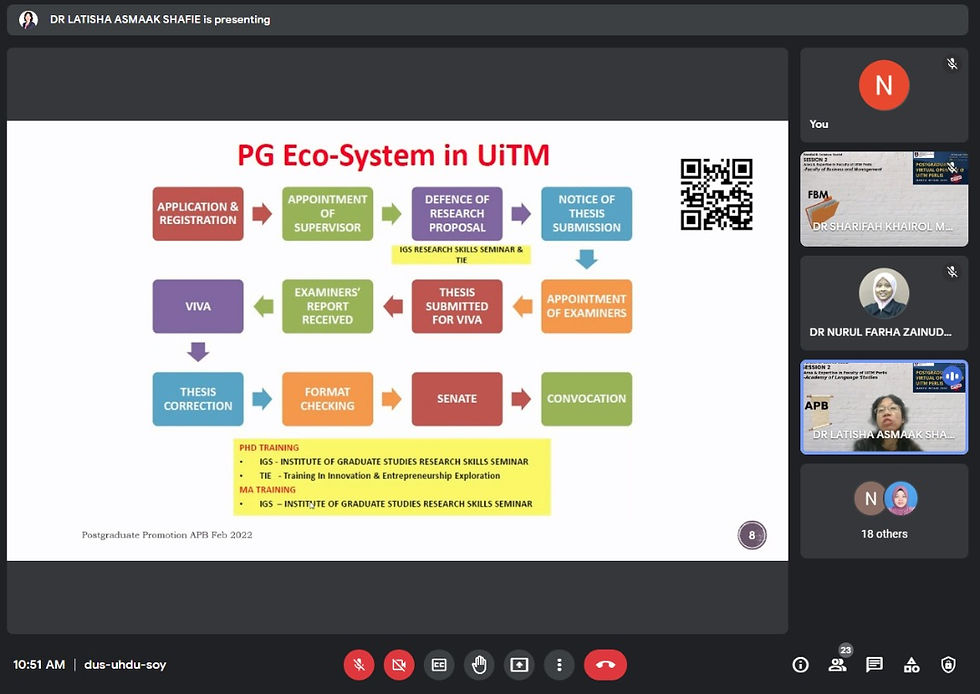Click 'APPOINTMENT OF SUPERVISOR' box
Screen dimensions: 980x694
[x=328, y=213]
